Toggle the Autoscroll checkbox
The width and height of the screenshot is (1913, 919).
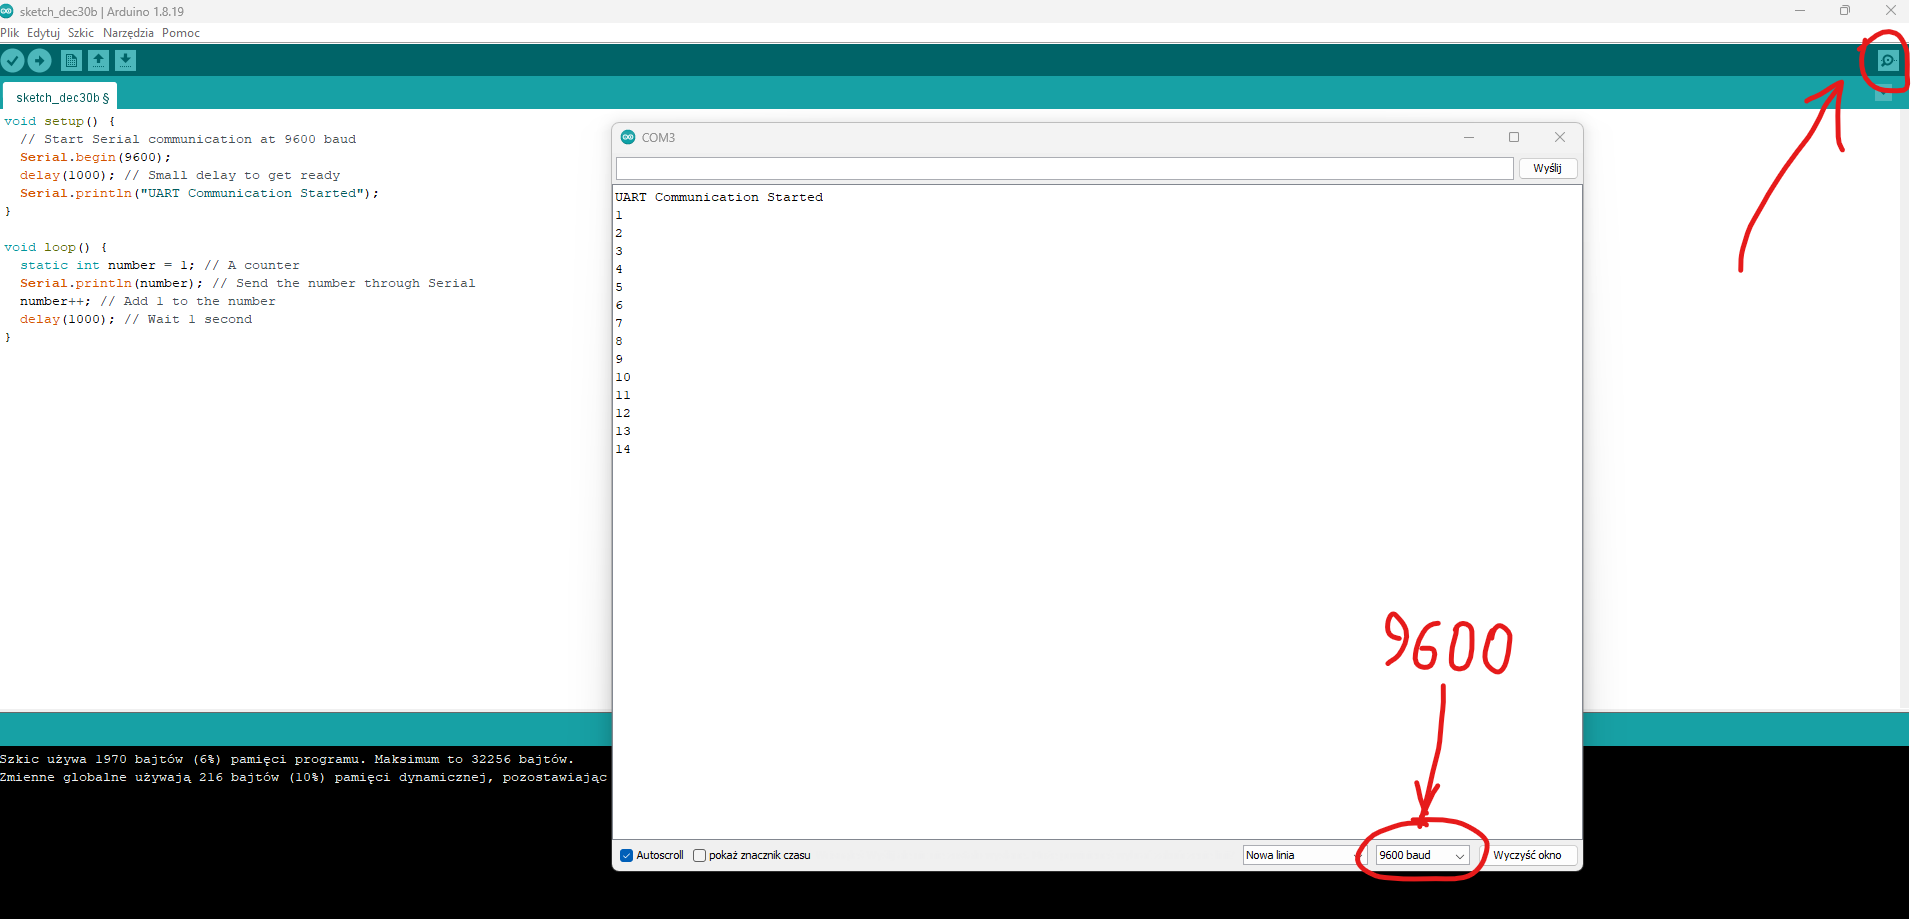pos(627,855)
